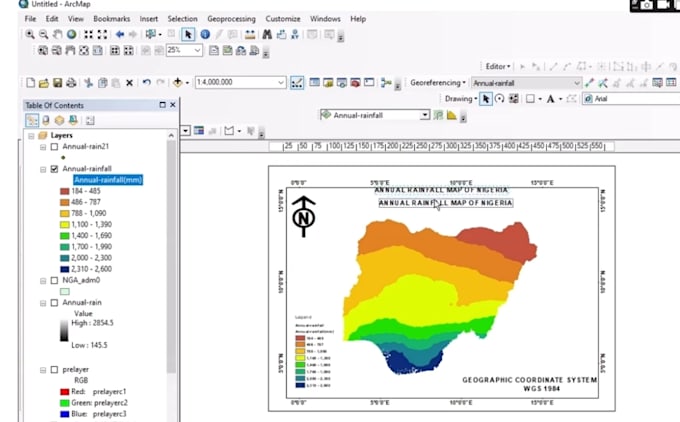Image resolution: width=680 pixels, height=422 pixels.
Task: Select the Identify info tool
Action: coord(205,34)
